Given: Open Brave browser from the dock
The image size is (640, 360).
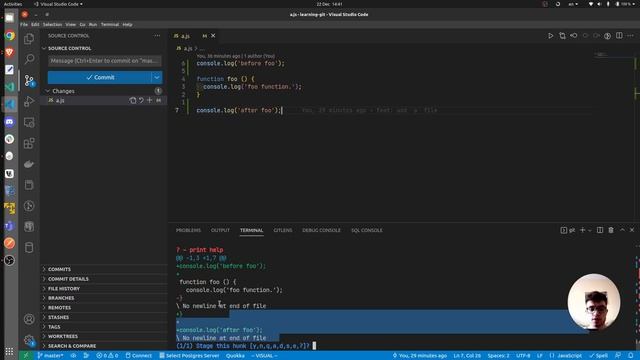Looking at the screenshot, I should pyautogui.click(x=9, y=52).
